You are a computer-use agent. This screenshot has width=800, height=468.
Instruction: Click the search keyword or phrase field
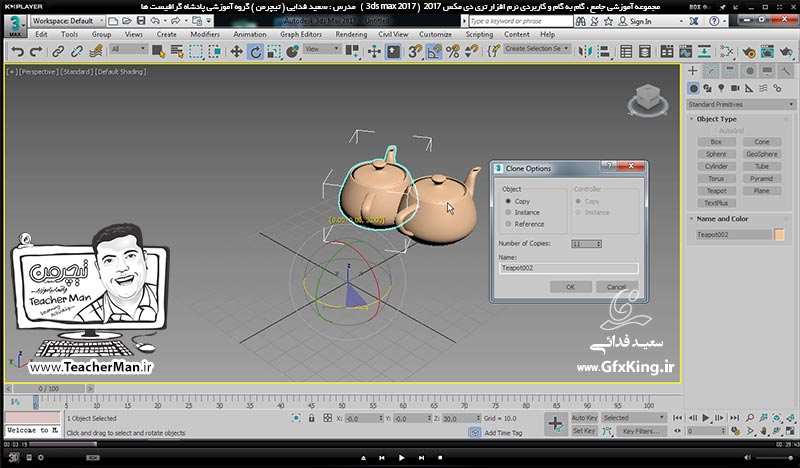(x=520, y=21)
